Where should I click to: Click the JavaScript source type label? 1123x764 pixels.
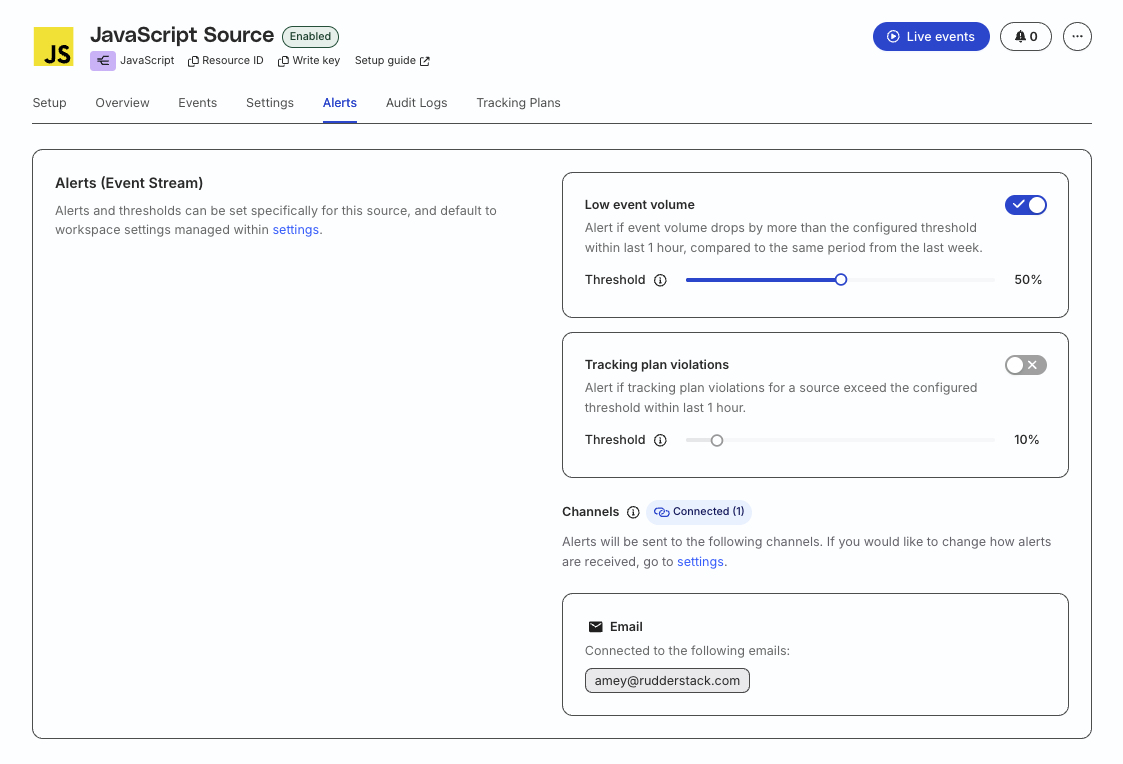[147, 61]
